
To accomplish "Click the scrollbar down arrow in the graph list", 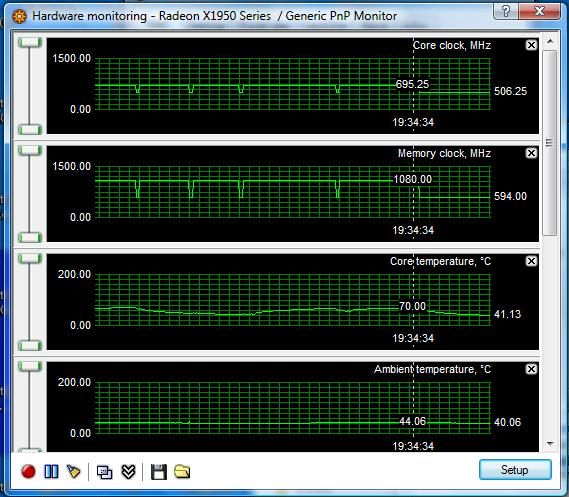I will tap(550, 444).
